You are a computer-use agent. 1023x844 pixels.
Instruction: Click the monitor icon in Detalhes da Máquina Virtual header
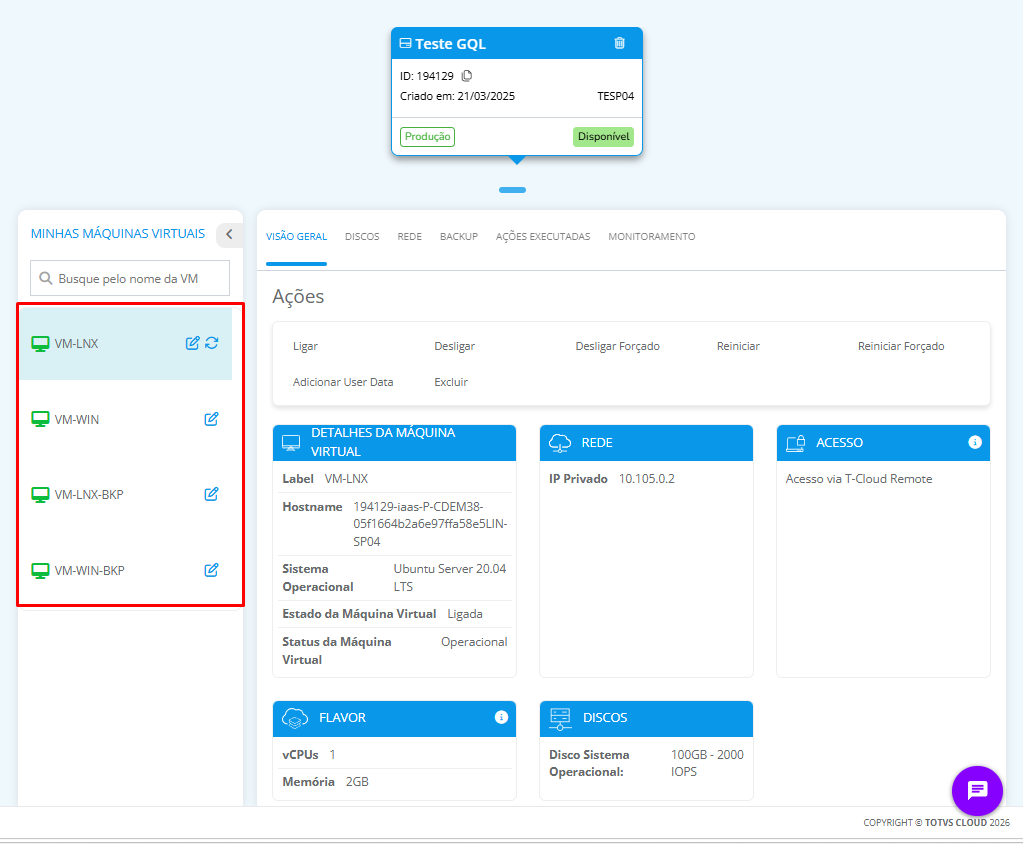291,443
